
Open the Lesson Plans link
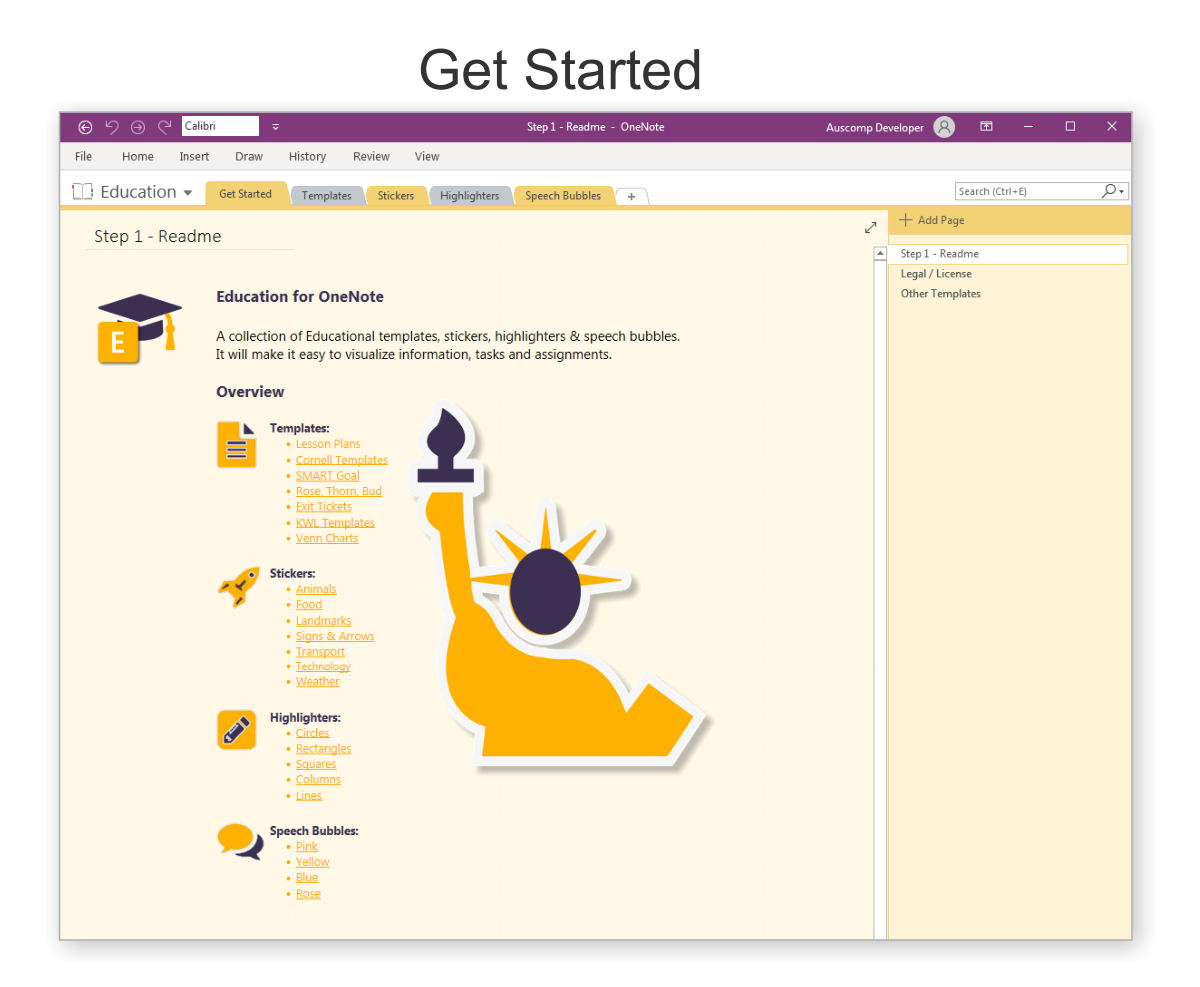328,444
